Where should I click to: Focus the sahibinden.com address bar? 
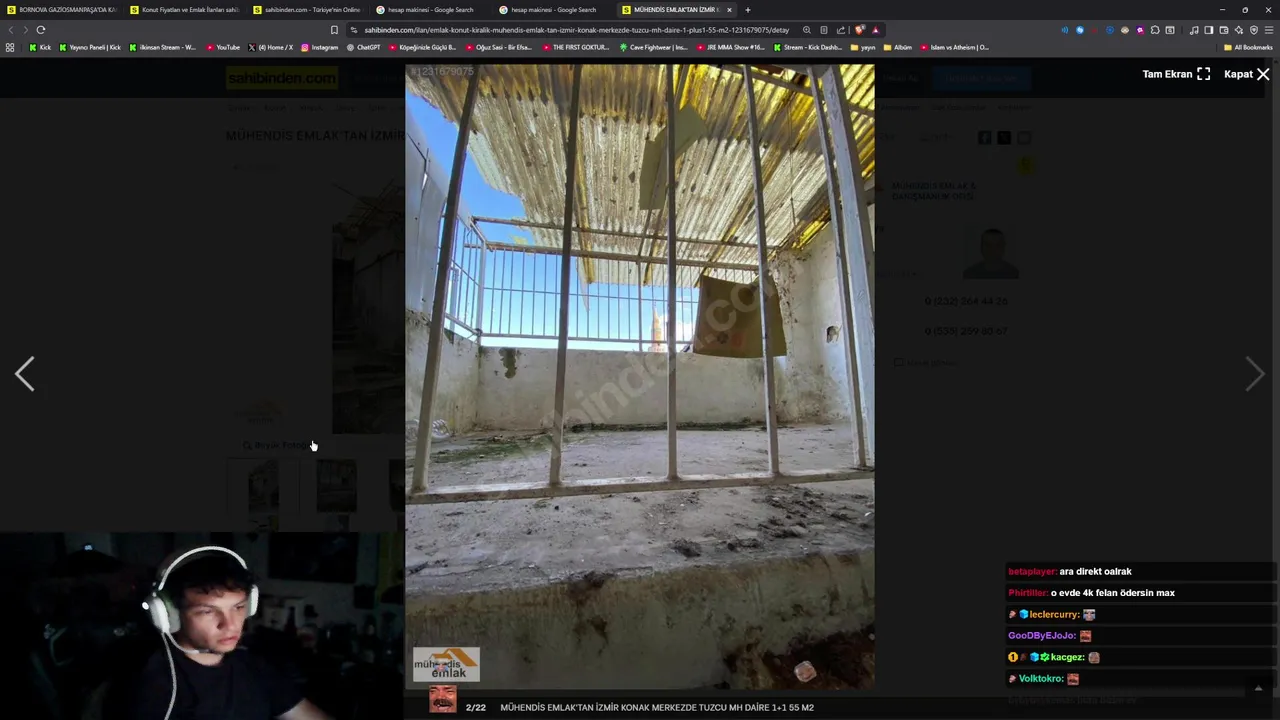click(x=575, y=30)
